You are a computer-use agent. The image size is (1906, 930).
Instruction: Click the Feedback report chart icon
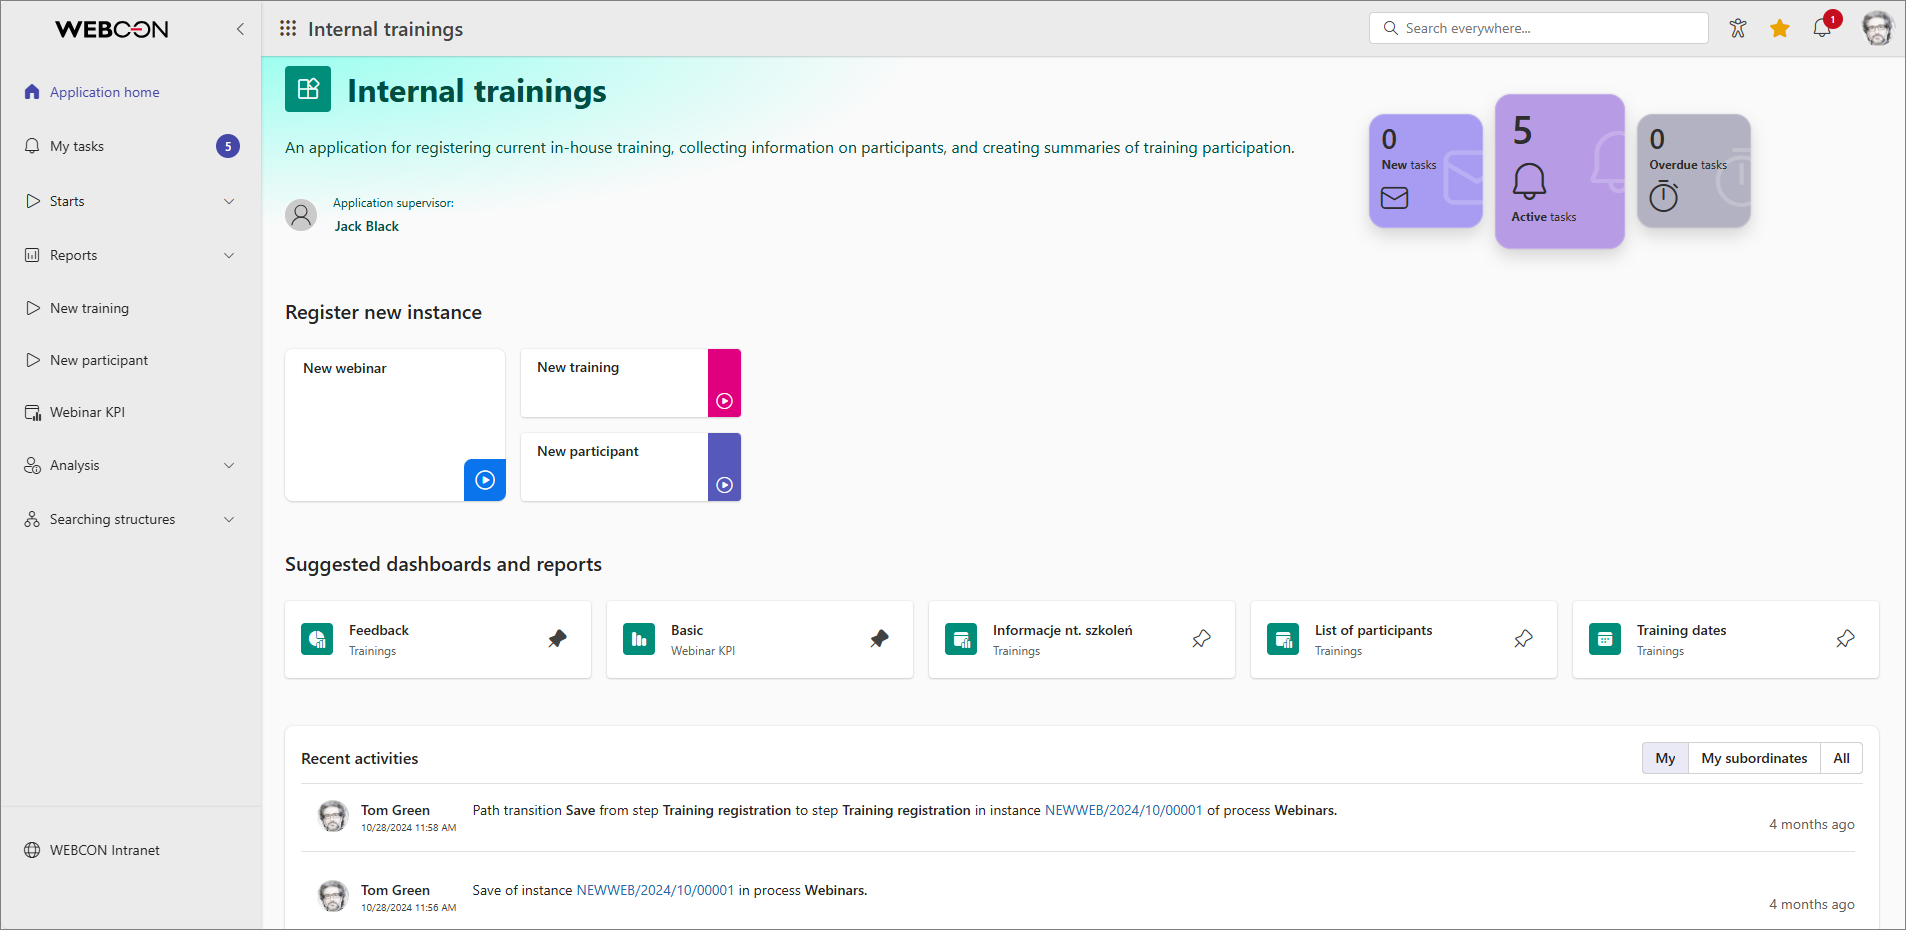coord(317,639)
